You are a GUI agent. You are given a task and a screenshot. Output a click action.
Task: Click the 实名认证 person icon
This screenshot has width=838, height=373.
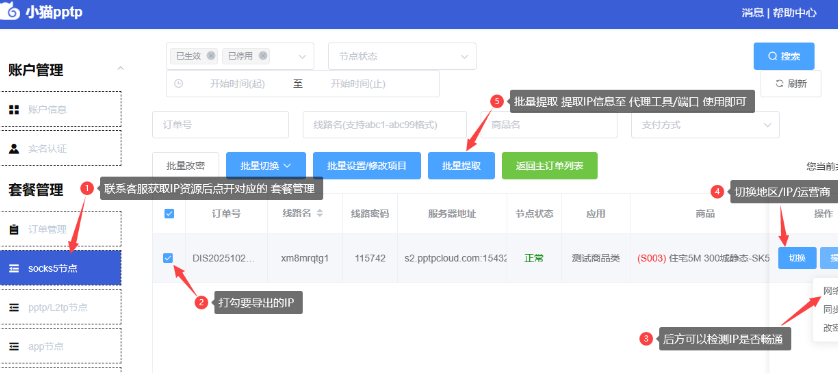tap(14, 149)
